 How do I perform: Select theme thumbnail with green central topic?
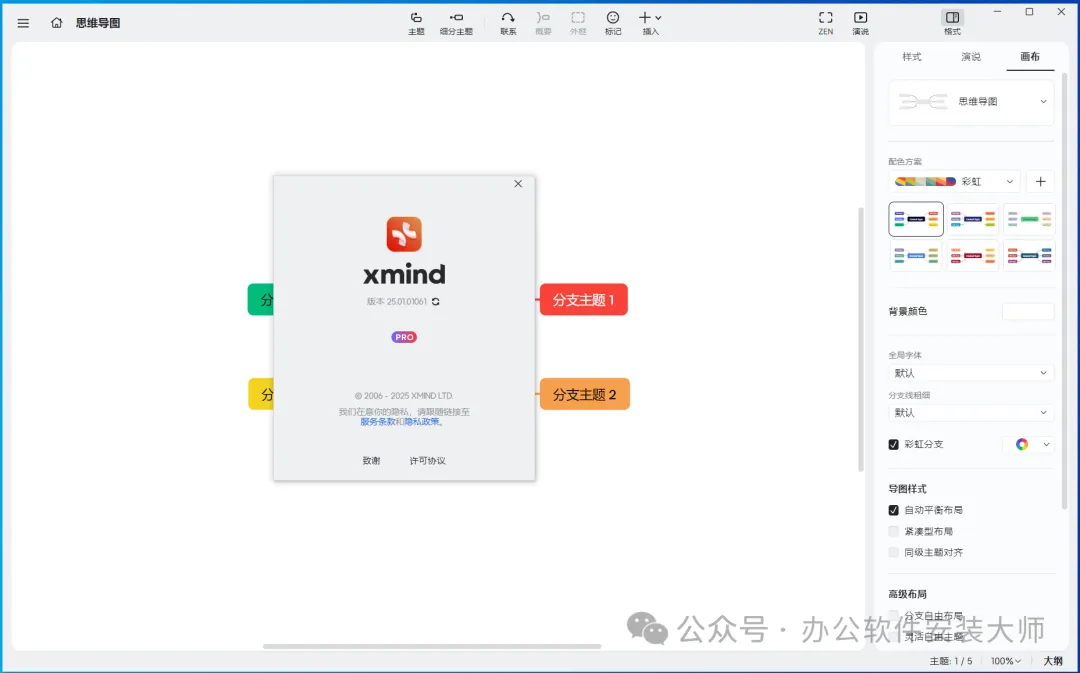coord(1029,219)
